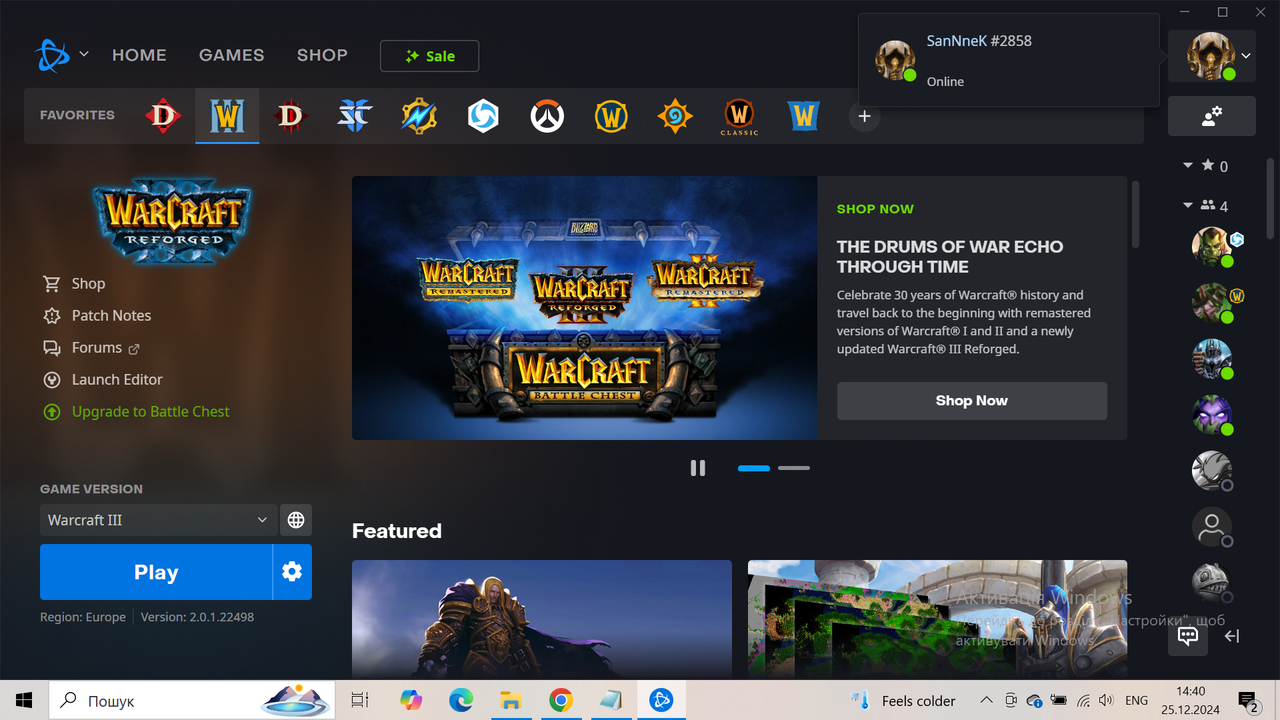Open the purple night elf friend avatar
Image resolution: width=1280 pixels, height=720 pixels.
click(x=1213, y=414)
